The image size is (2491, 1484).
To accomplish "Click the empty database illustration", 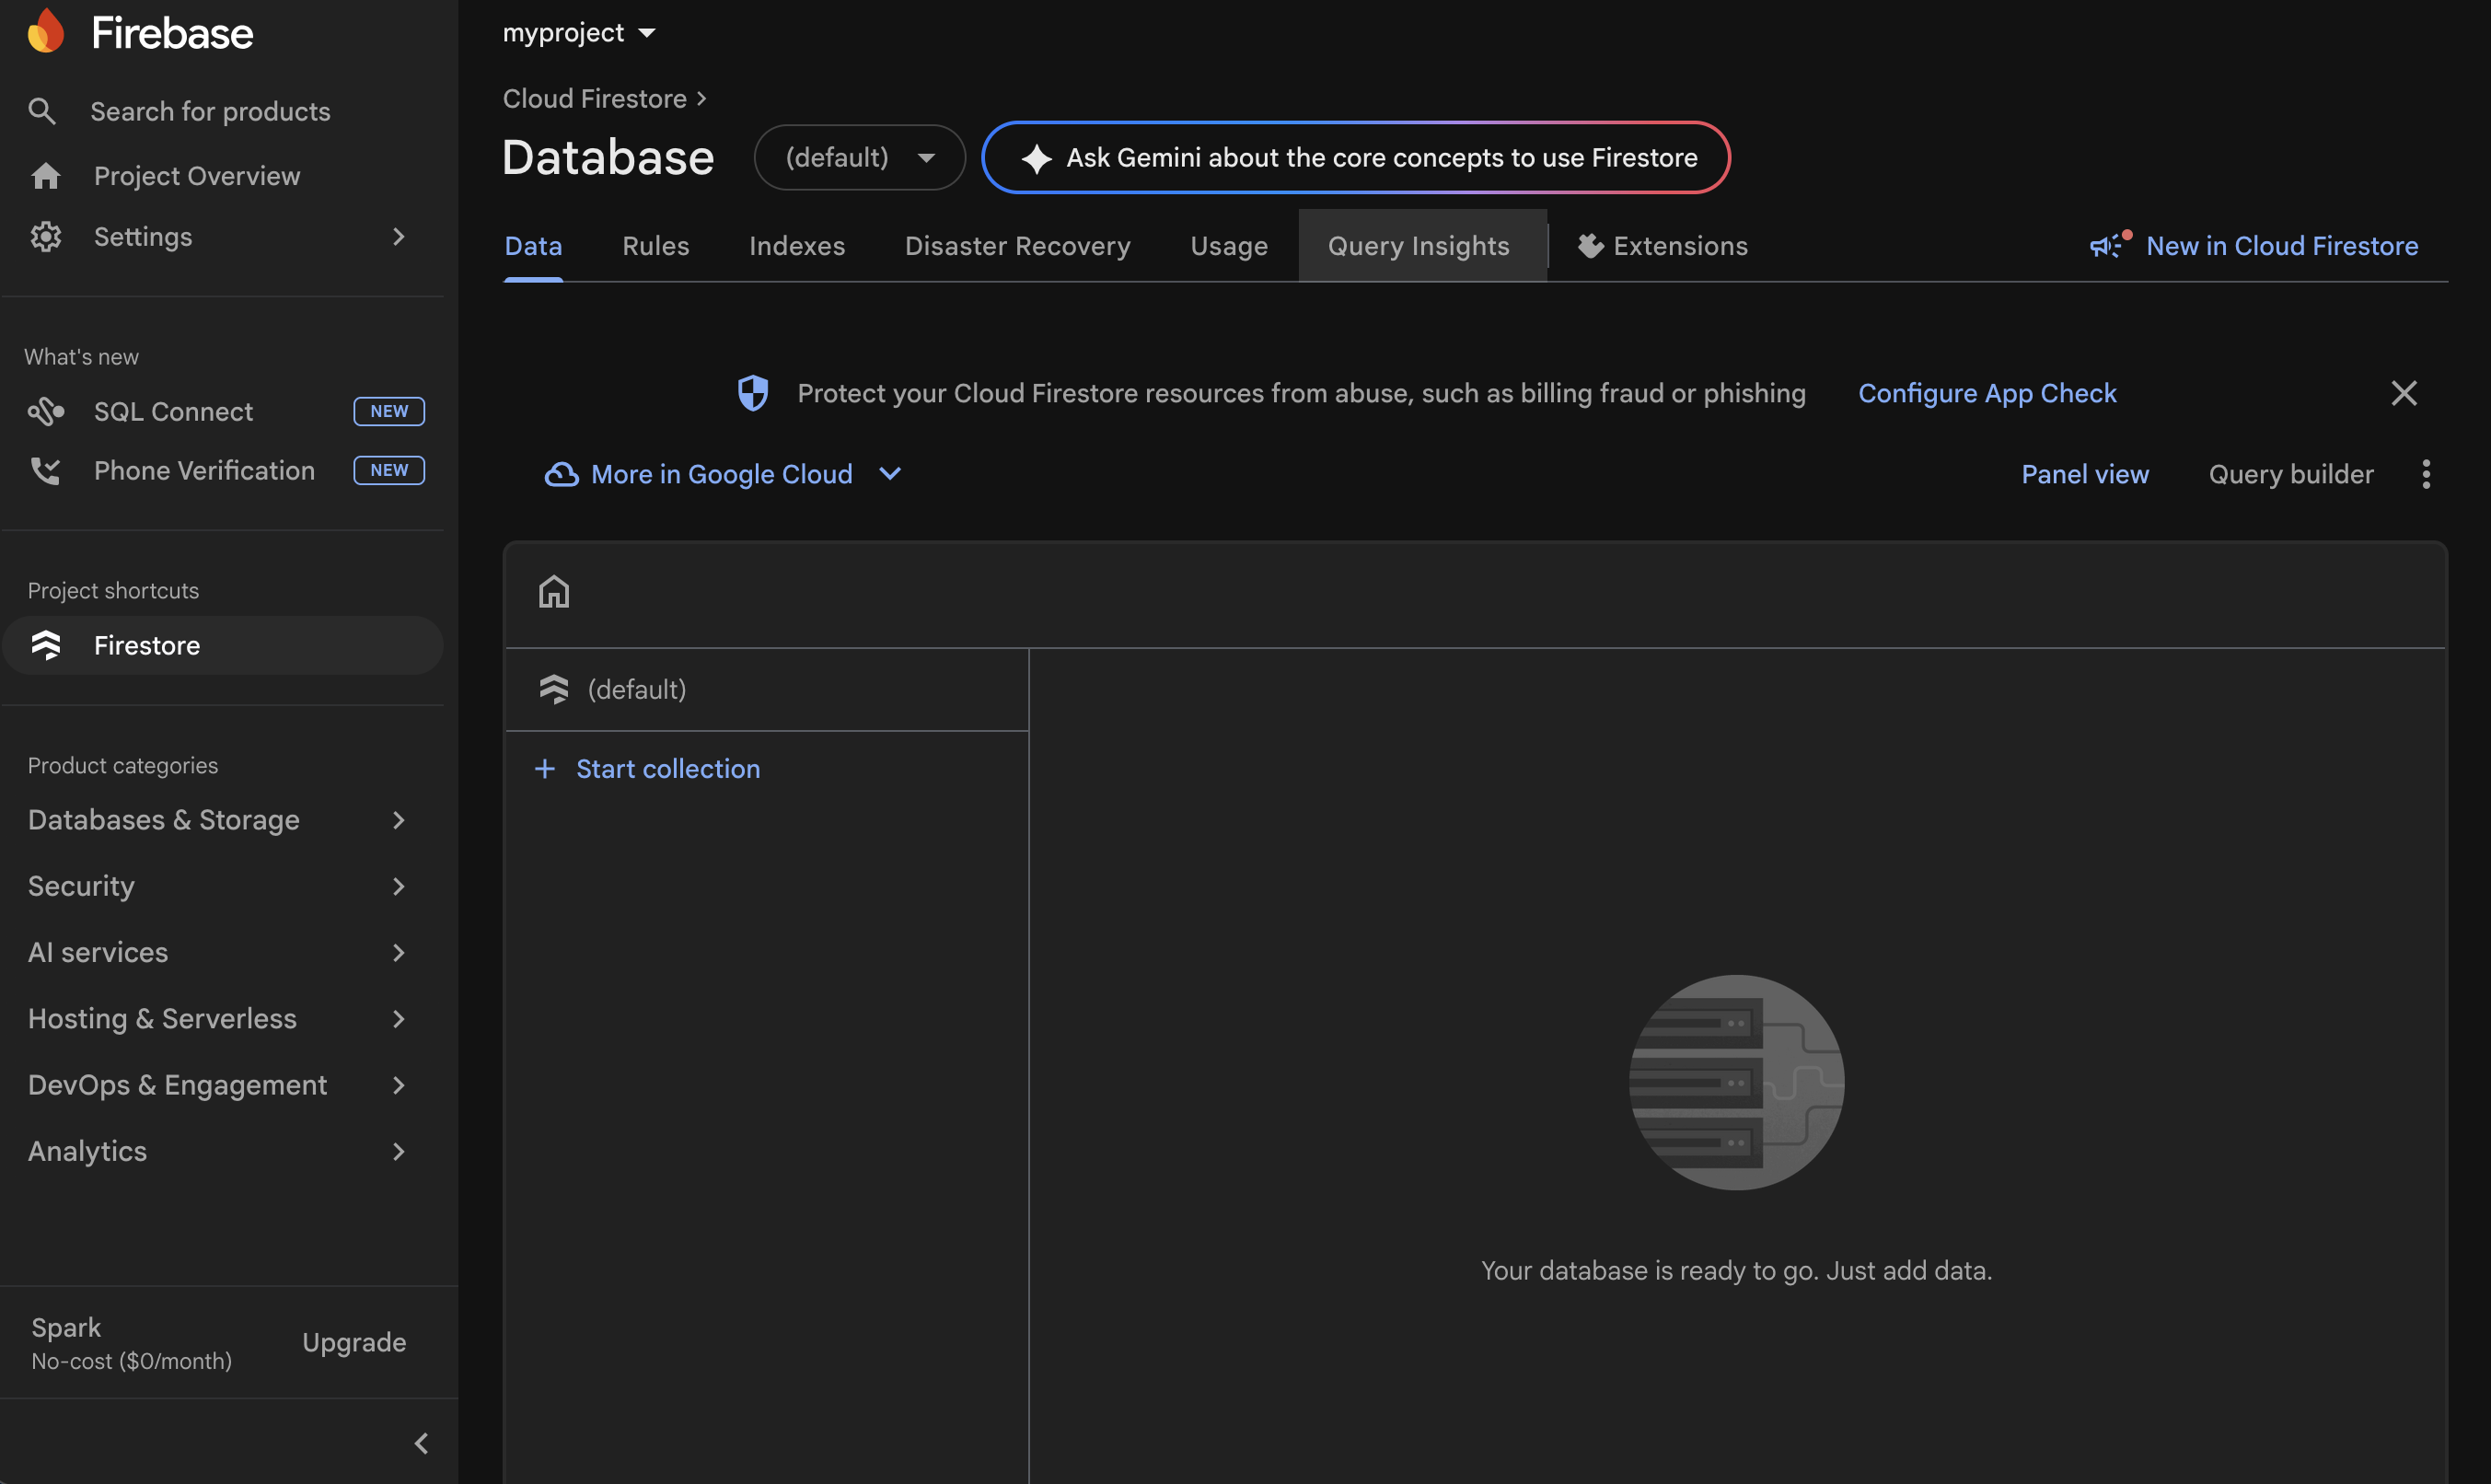I will click(x=1736, y=1082).
